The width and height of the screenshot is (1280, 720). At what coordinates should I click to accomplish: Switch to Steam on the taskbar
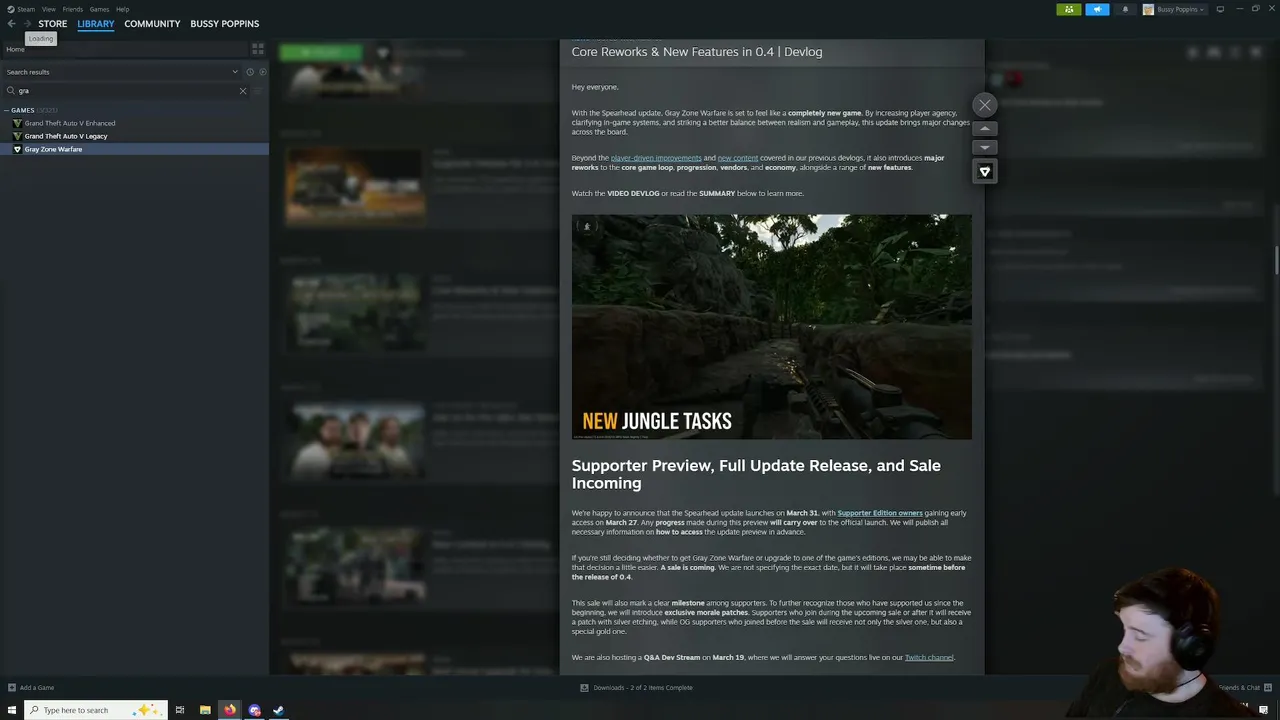pyautogui.click(x=279, y=710)
